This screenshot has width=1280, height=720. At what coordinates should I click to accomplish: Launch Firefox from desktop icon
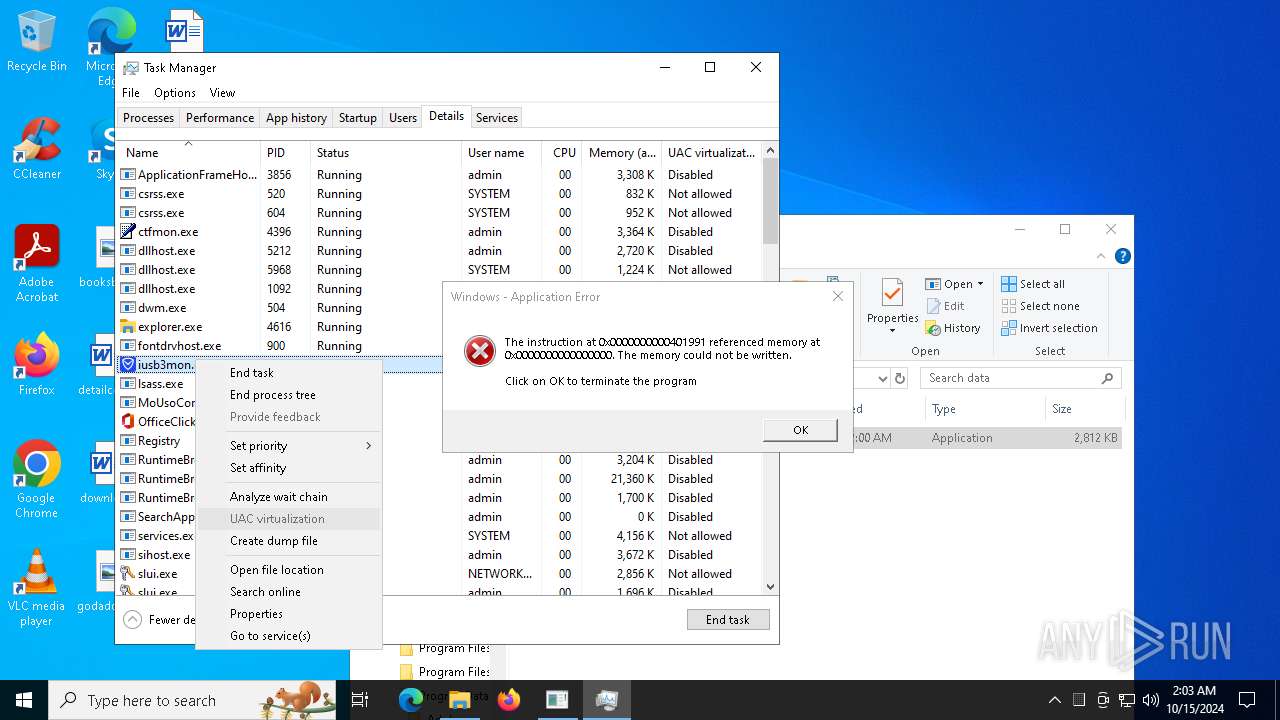37,365
